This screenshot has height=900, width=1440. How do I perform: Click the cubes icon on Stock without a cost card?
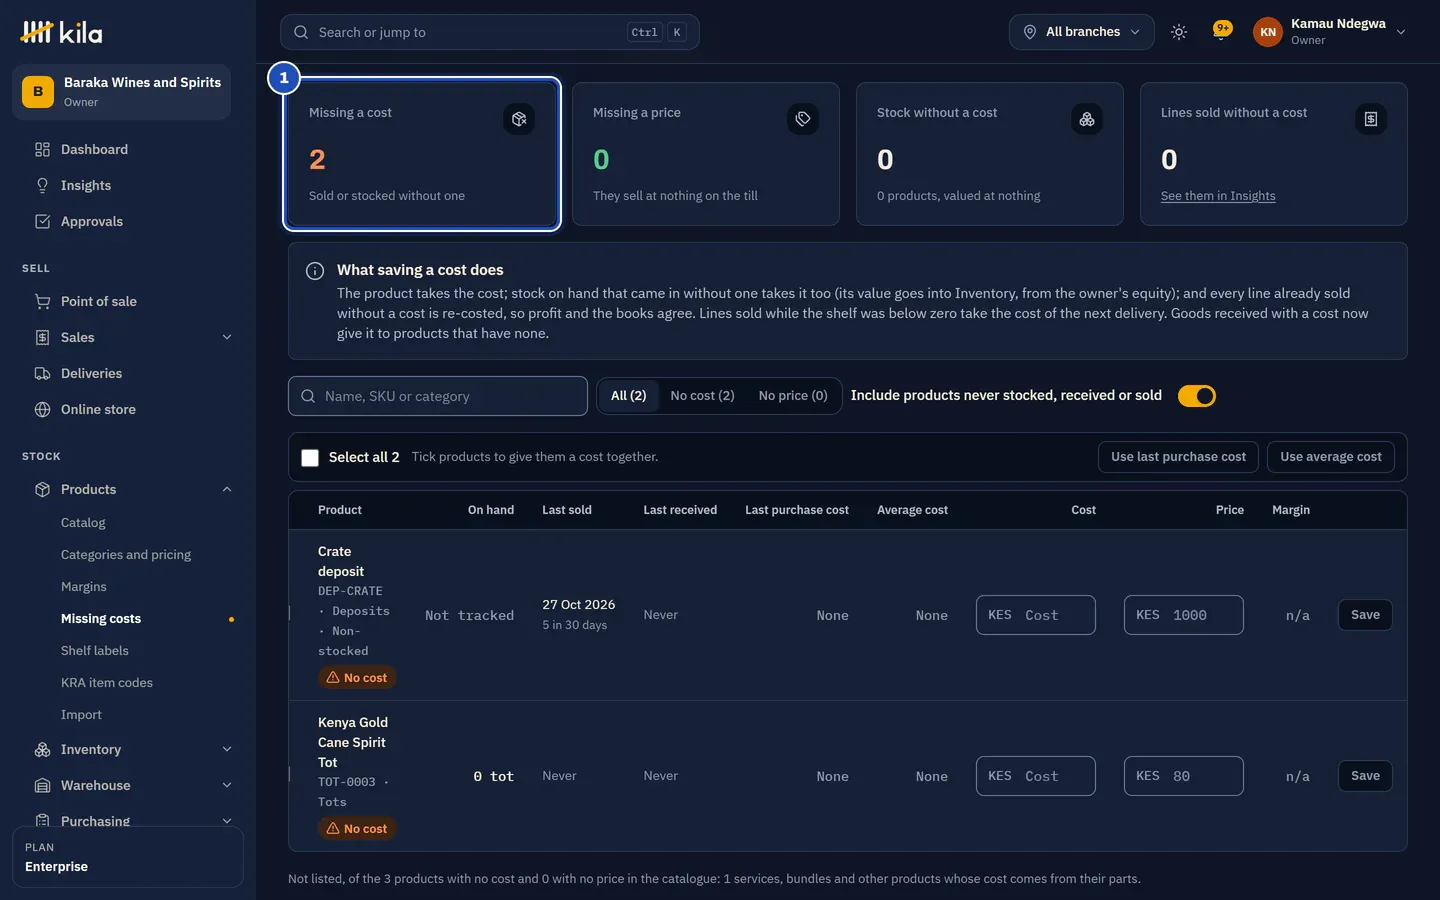coord(1087,119)
